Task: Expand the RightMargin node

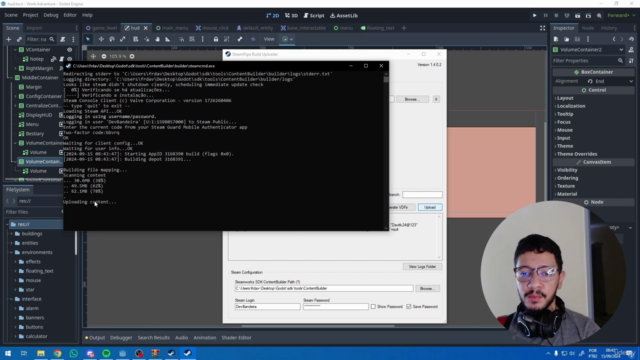Action: pos(16,69)
